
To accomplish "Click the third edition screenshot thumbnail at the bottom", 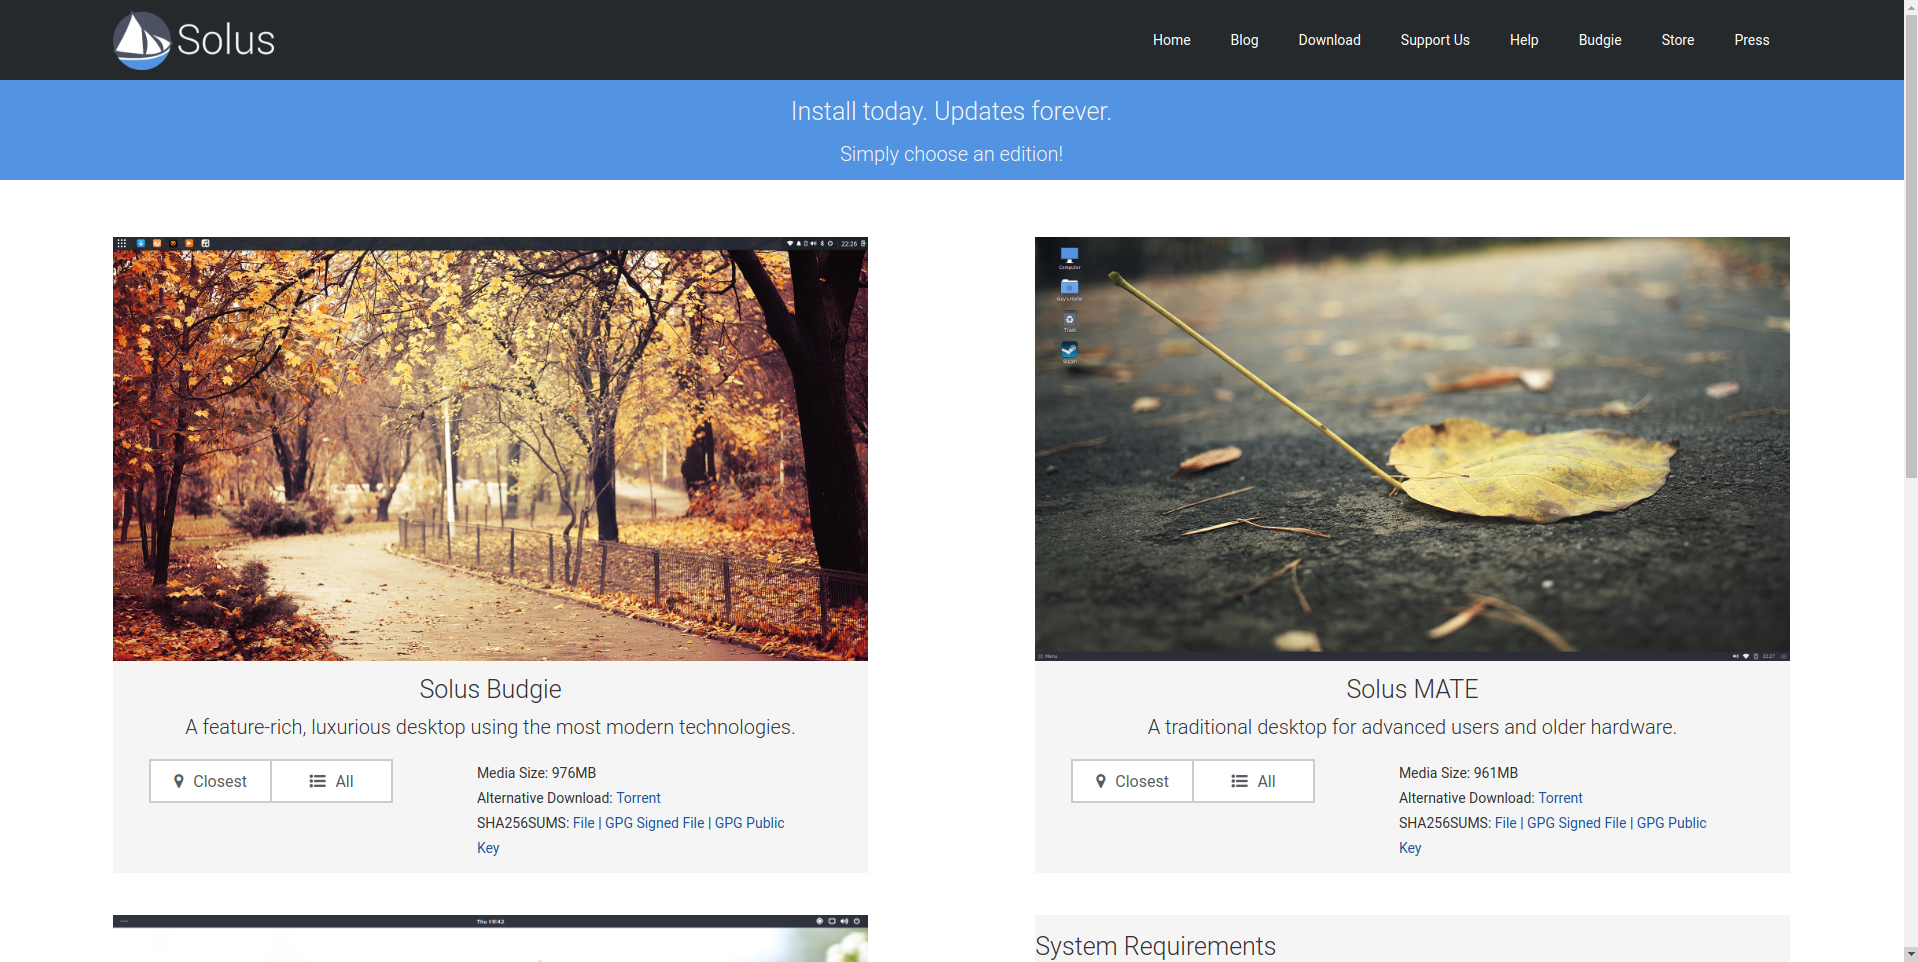I will pos(490,938).
